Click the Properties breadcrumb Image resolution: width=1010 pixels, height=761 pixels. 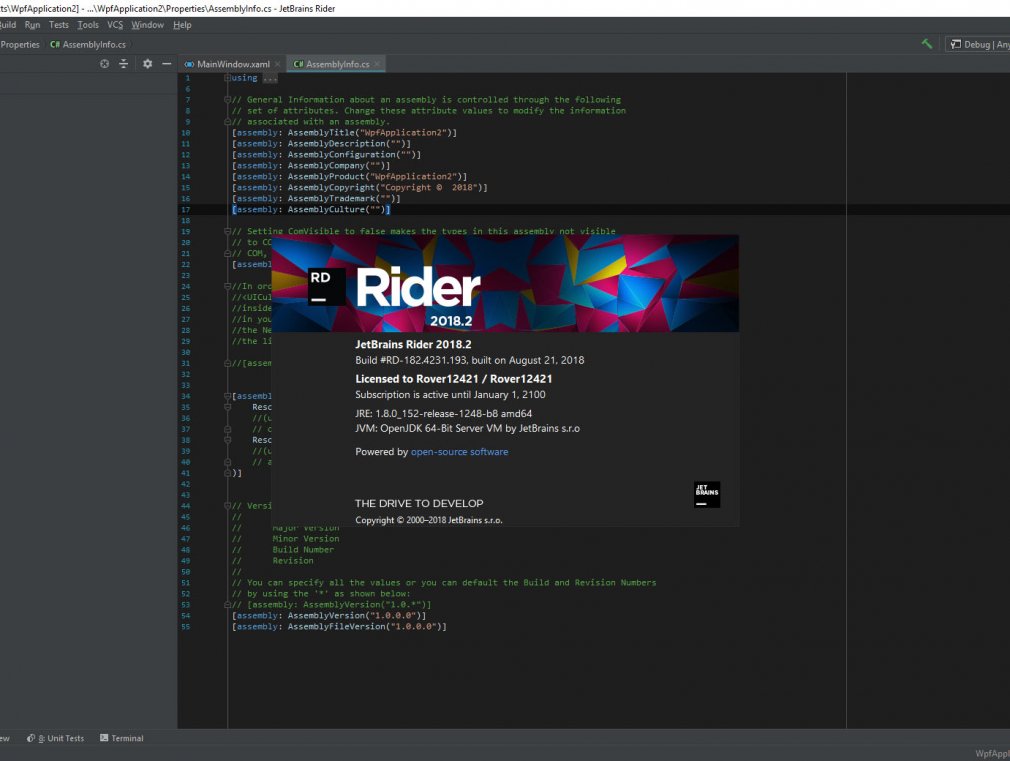pyautogui.click(x=20, y=44)
